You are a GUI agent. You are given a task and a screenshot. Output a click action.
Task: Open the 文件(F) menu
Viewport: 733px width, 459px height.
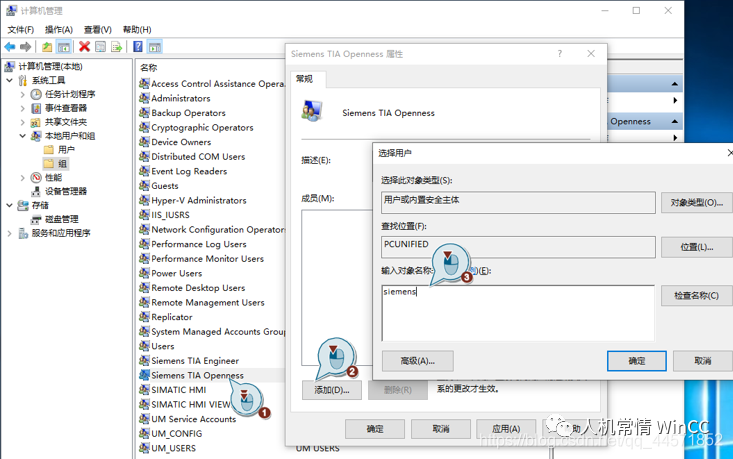tap(21, 29)
